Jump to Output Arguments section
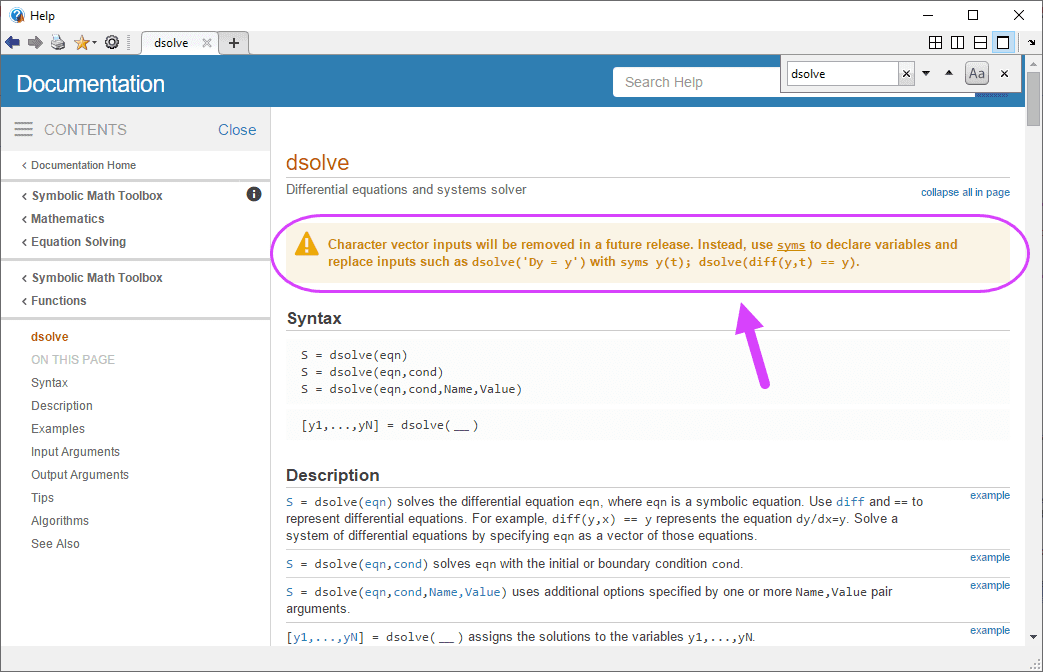 click(80, 474)
